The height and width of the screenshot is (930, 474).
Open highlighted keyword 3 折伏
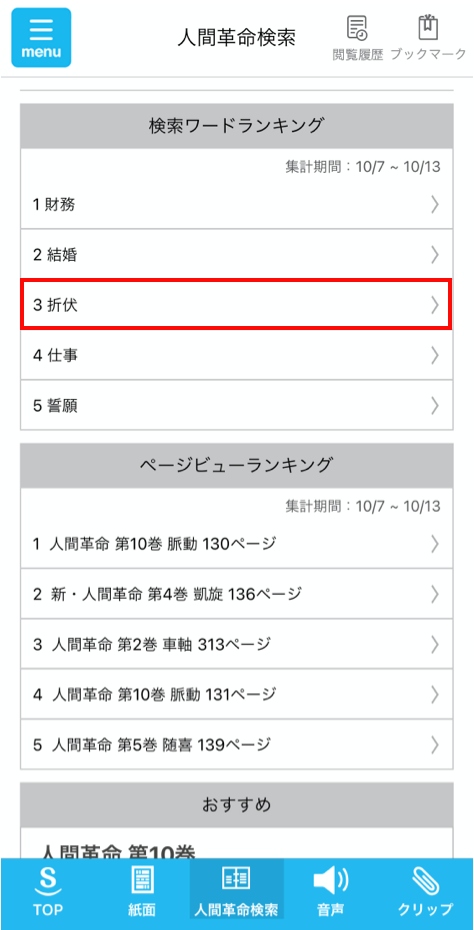click(237, 305)
